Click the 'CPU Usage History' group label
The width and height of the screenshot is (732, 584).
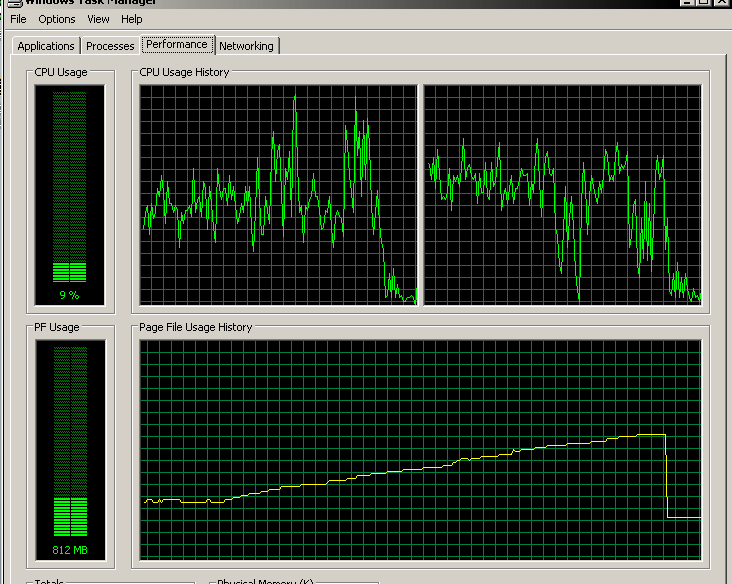(184, 72)
